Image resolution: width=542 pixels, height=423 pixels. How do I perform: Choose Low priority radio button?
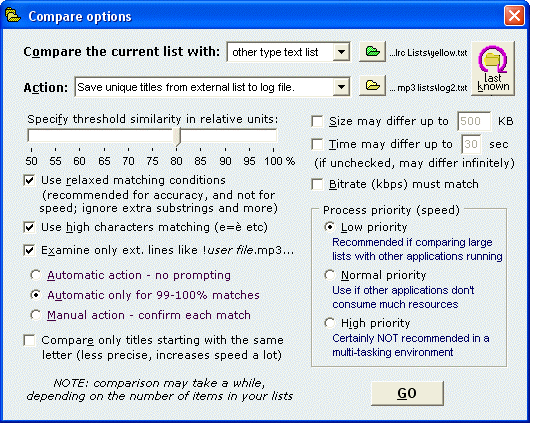pos(330,227)
